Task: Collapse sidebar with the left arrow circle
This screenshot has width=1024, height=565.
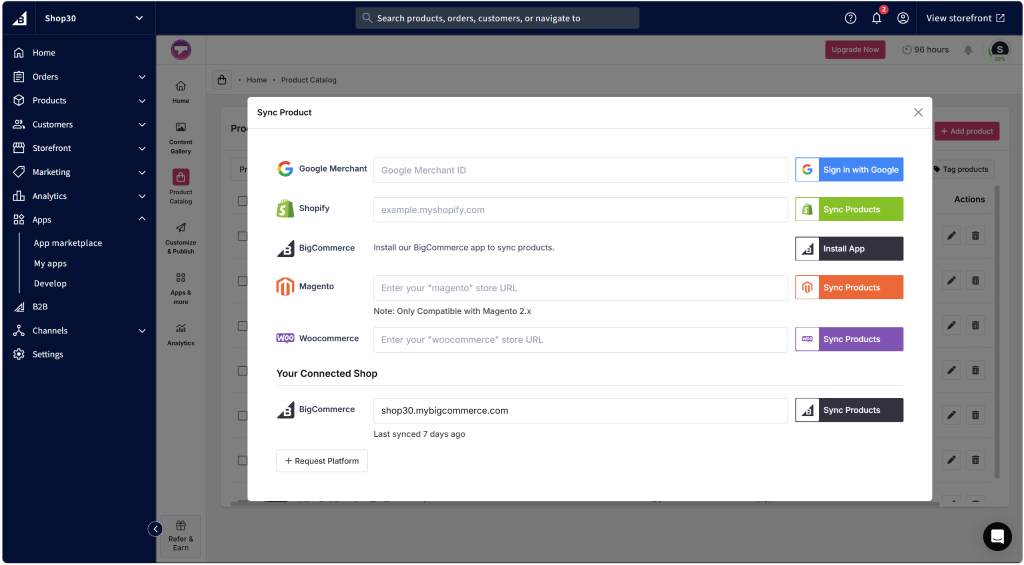Action: point(155,529)
